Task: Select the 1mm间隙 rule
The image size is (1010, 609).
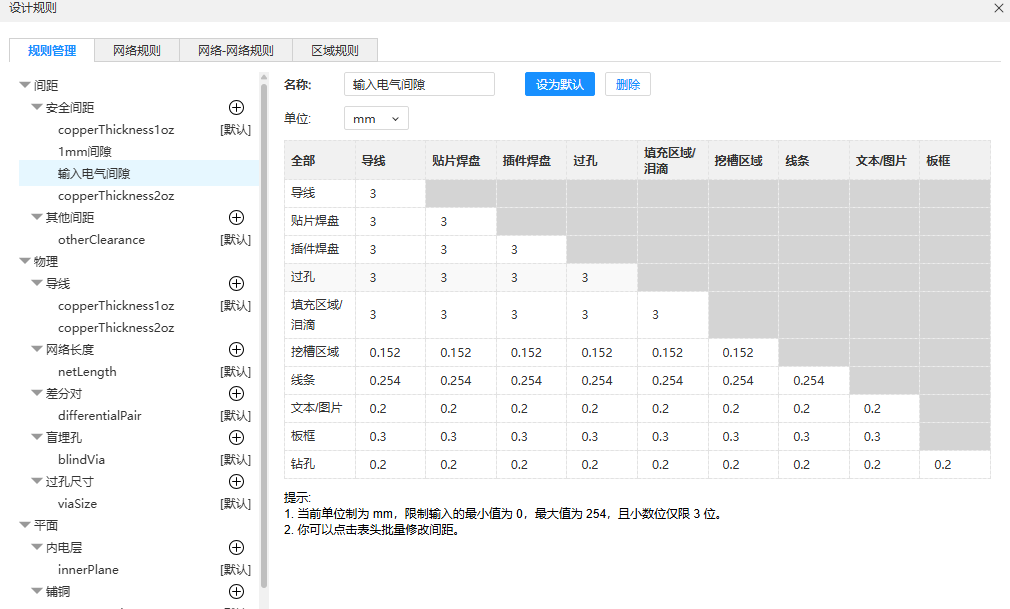Action: pos(85,151)
